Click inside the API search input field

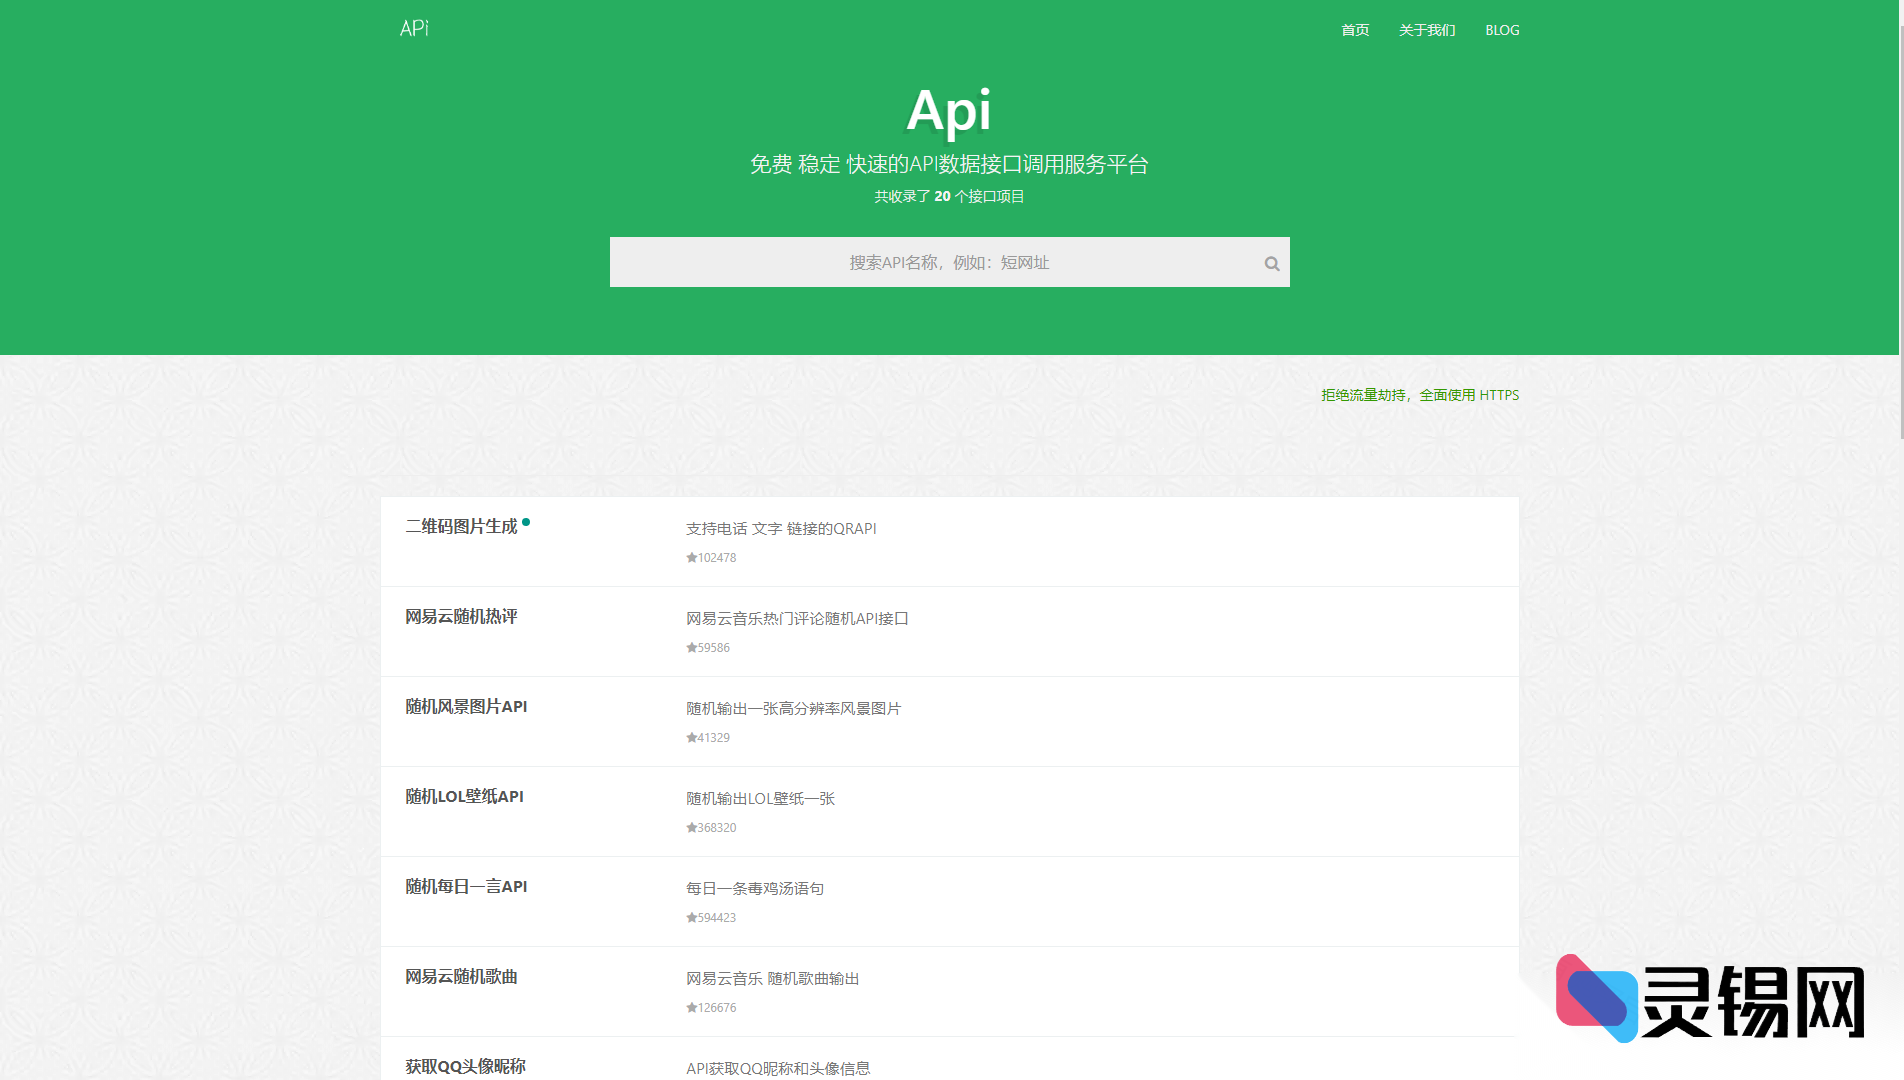tap(949, 262)
